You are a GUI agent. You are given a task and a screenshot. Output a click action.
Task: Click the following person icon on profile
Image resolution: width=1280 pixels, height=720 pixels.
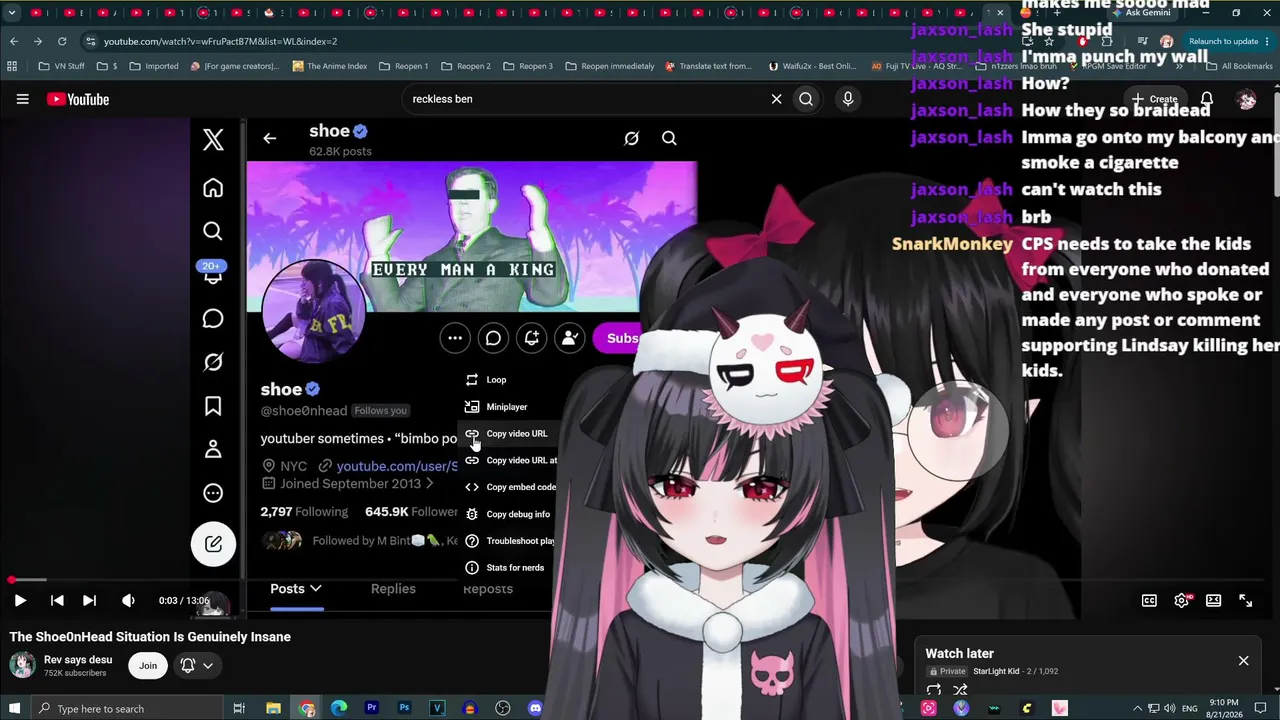pos(569,338)
